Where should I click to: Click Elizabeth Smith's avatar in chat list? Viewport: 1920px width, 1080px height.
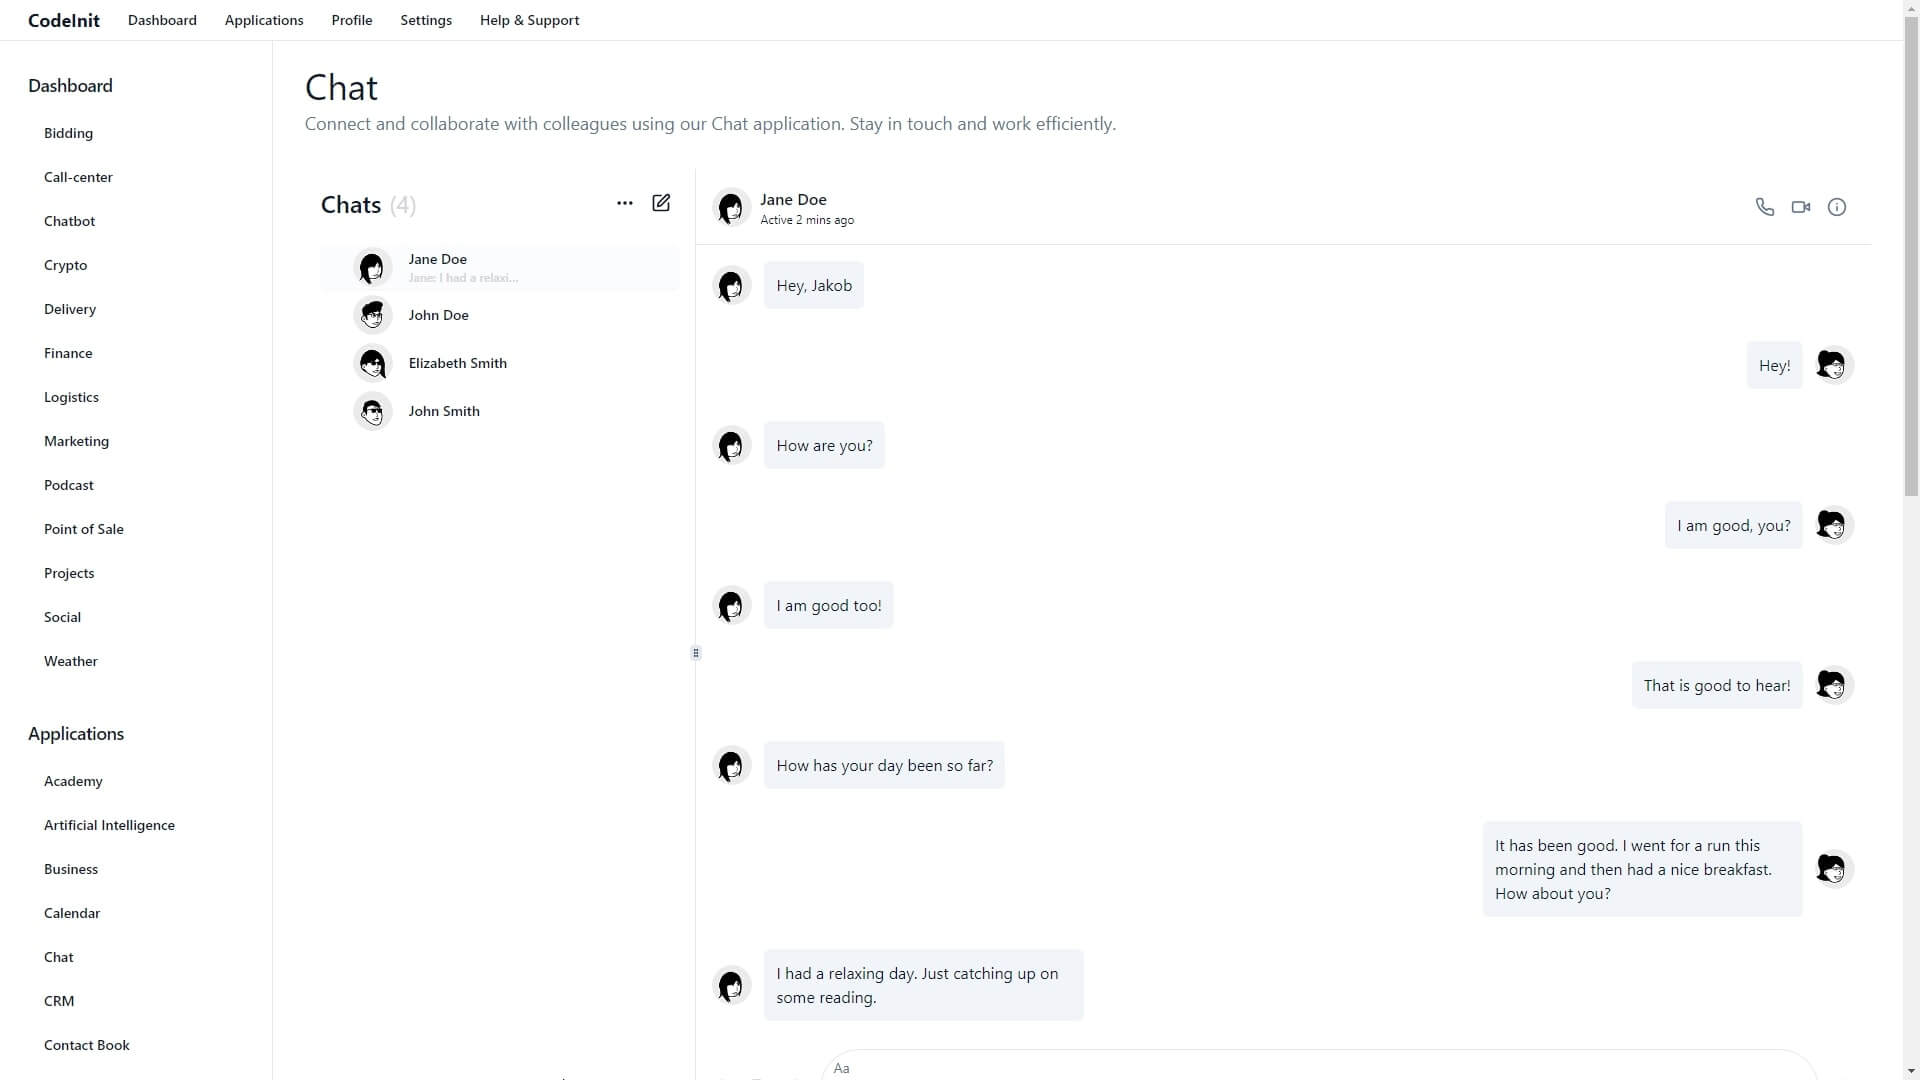tap(373, 363)
